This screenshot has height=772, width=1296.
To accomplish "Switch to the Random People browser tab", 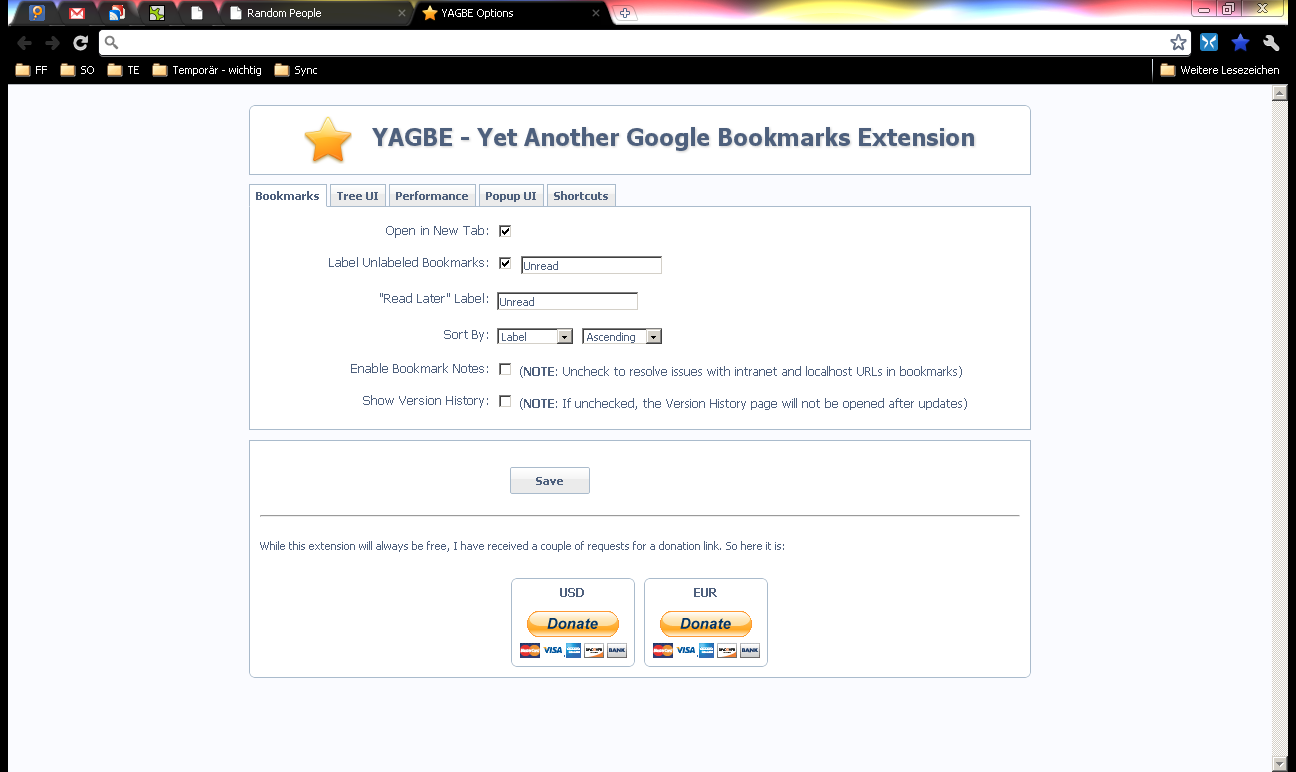I will pyautogui.click(x=315, y=13).
